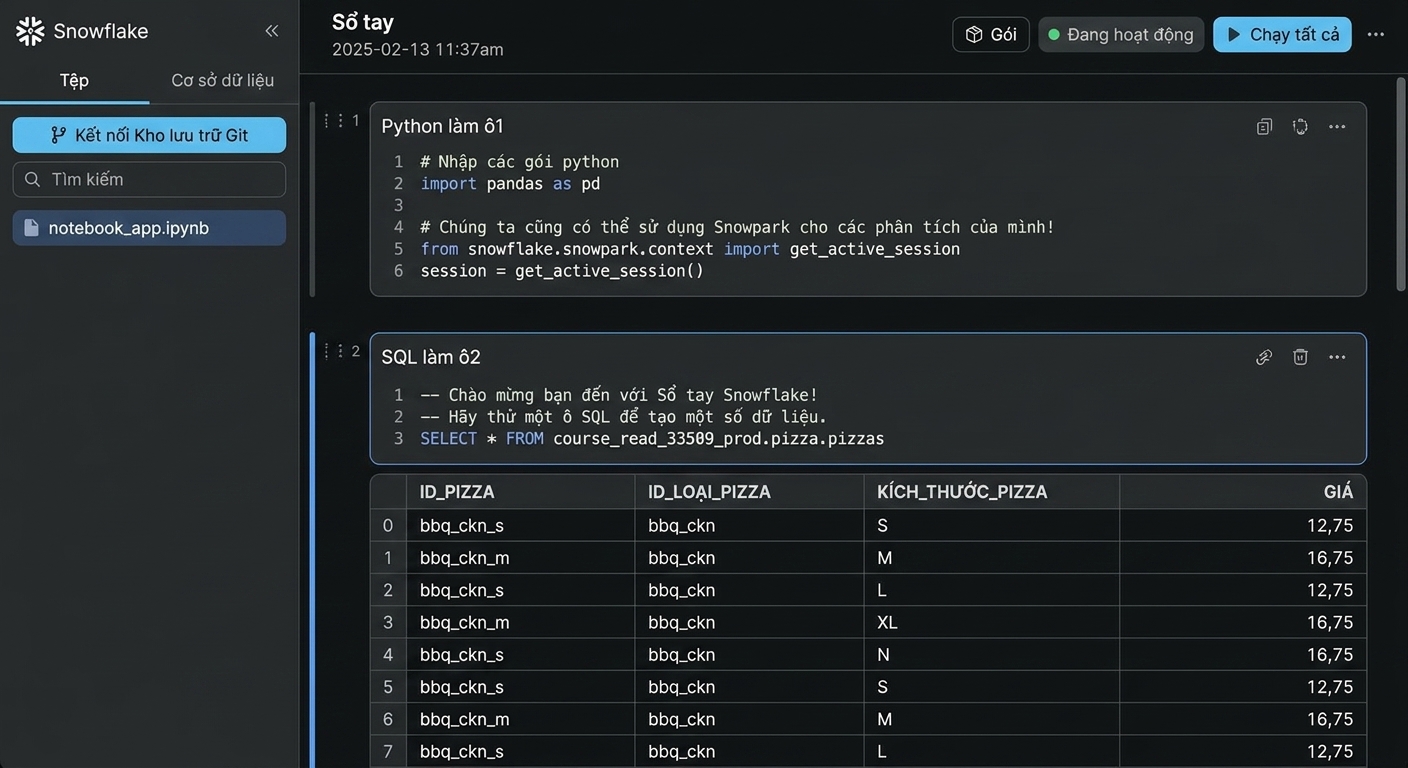Click the file icon beside notebook_app.ipynb

click(31, 228)
